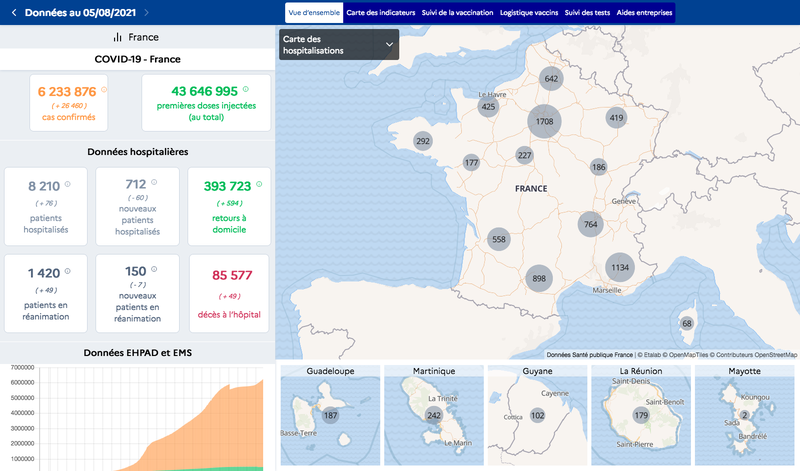Click info icon on retours à domicile card

point(259,184)
